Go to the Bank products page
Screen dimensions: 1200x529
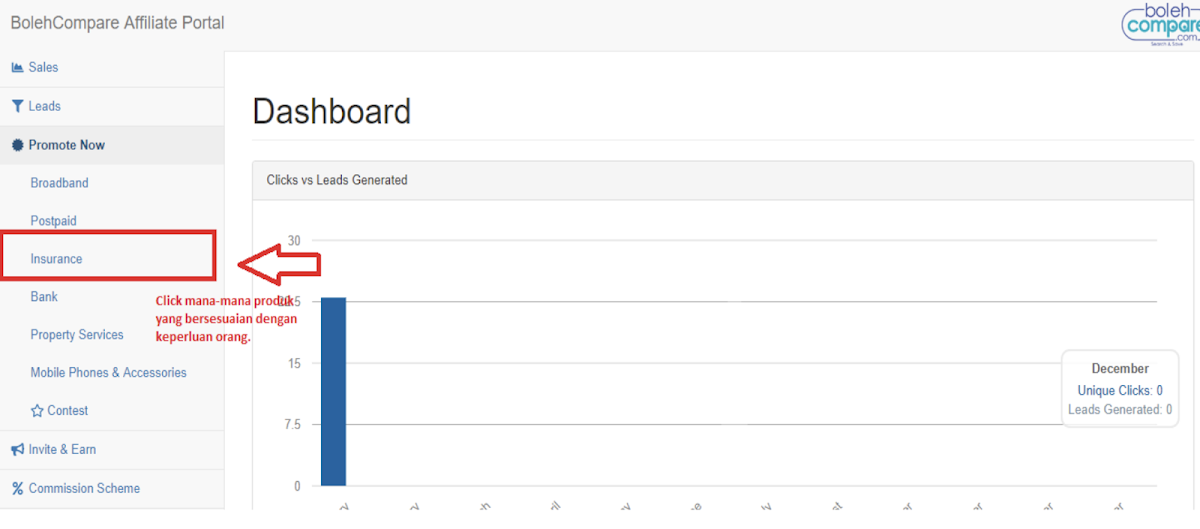coord(44,297)
